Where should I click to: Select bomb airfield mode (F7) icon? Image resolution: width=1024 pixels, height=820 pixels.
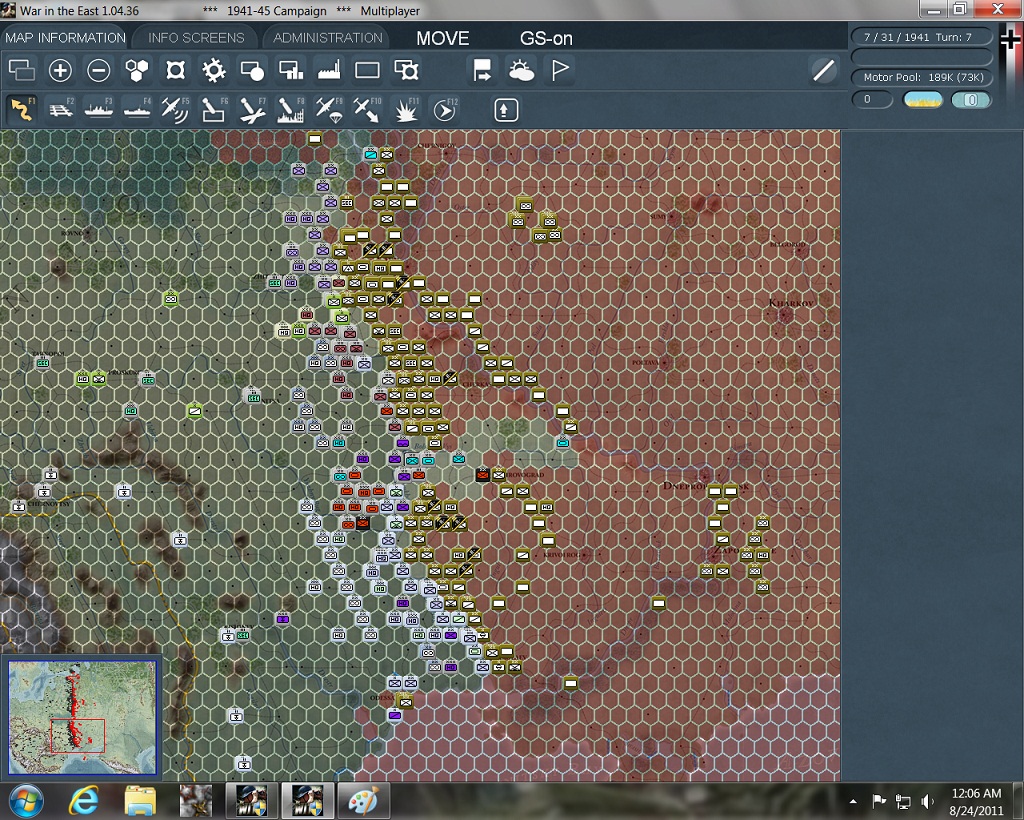coord(252,110)
